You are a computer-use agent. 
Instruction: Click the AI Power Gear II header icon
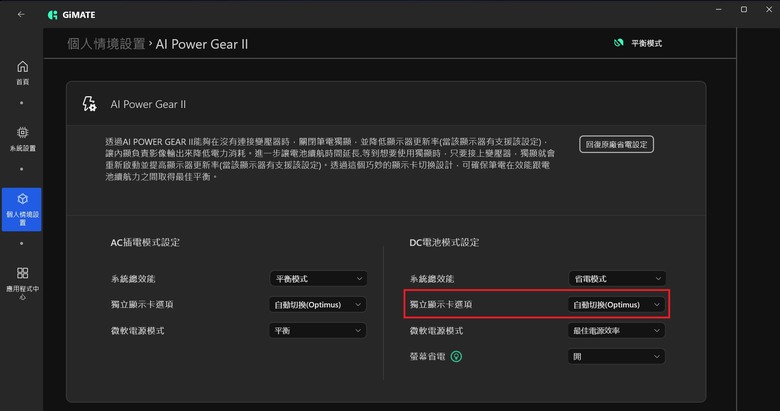point(90,104)
